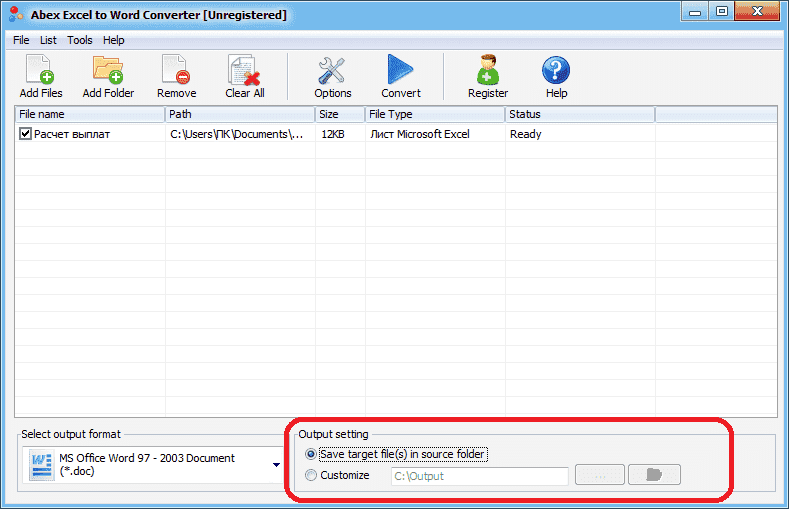Click the browse "..." button for output folder

tap(600, 475)
